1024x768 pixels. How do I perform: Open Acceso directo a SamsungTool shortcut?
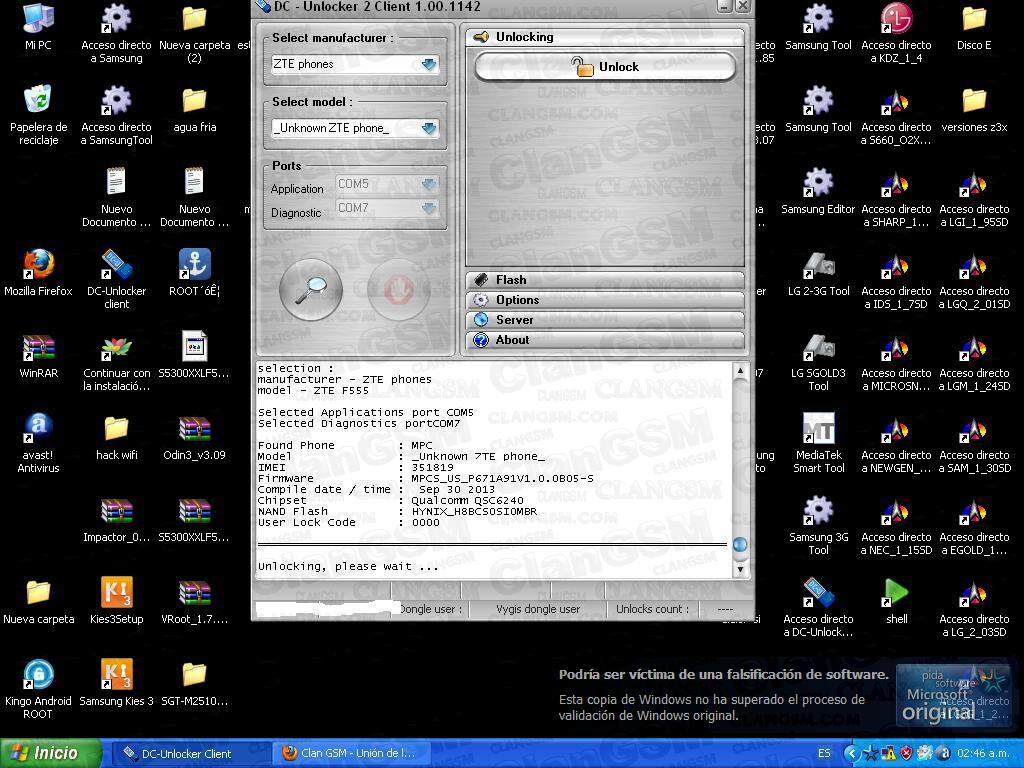click(x=116, y=114)
